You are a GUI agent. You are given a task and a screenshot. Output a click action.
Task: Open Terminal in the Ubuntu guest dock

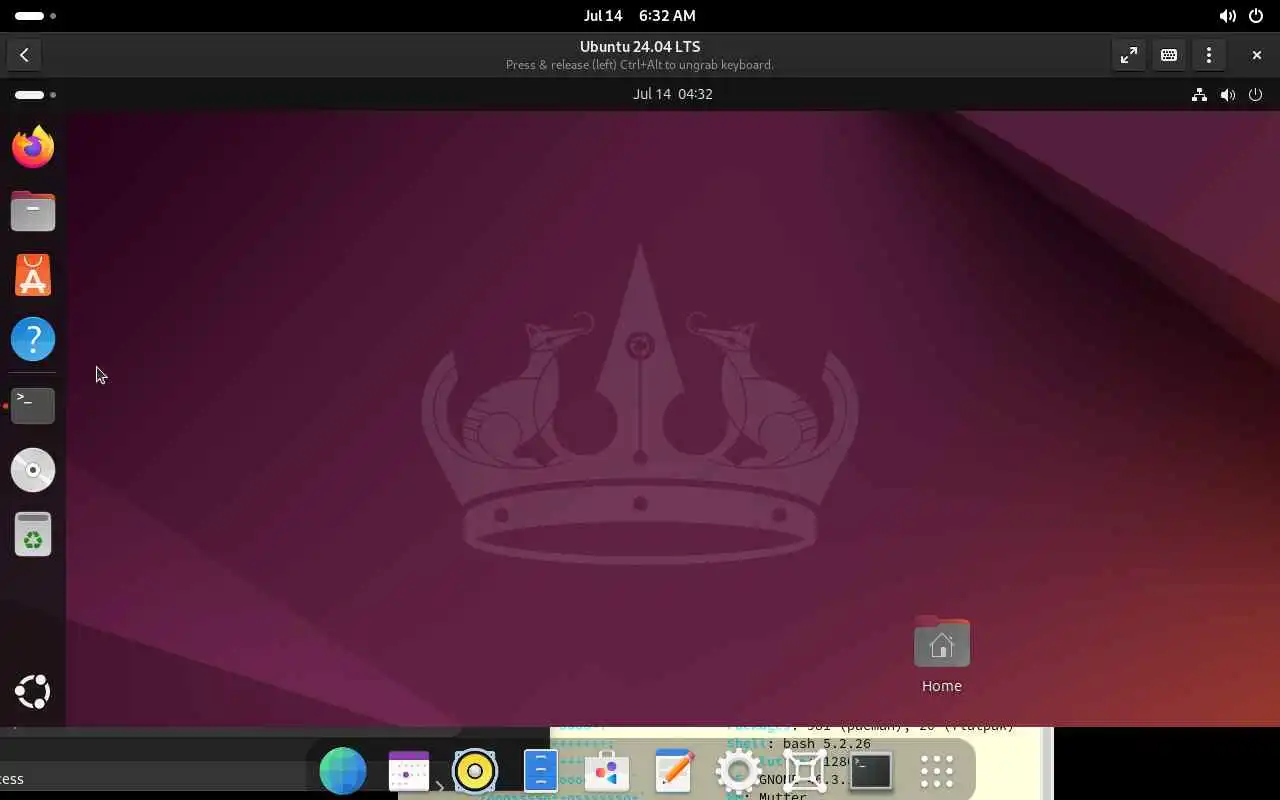click(x=33, y=405)
